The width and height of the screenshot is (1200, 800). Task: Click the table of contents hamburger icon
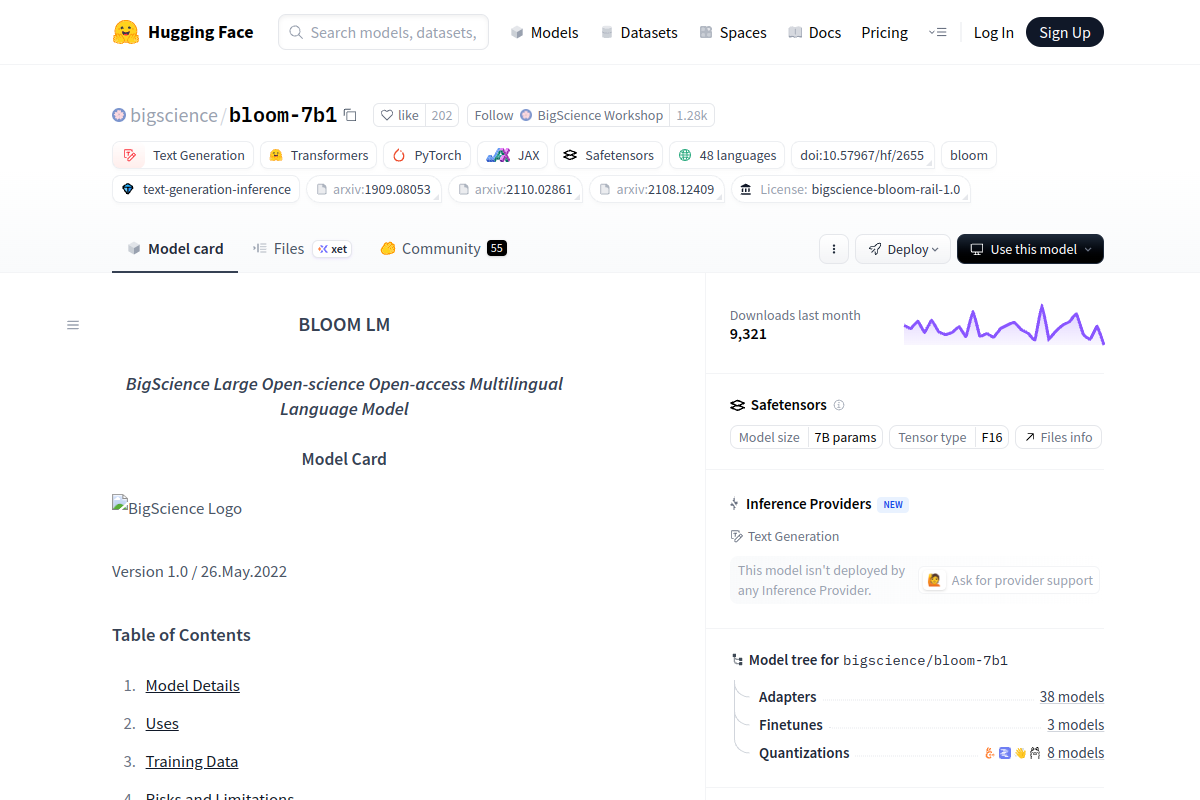73,325
